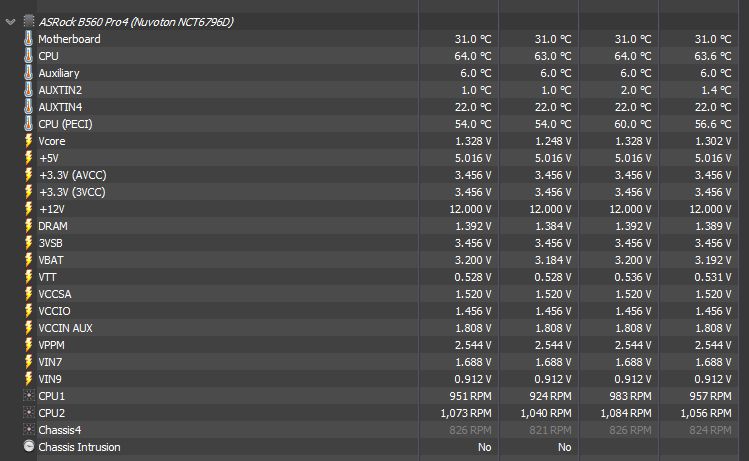This screenshot has width=749, height=461.
Task: Select the ASRock B560 Pro4 (Nuvoton NCT6796D) header
Action: [136, 22]
